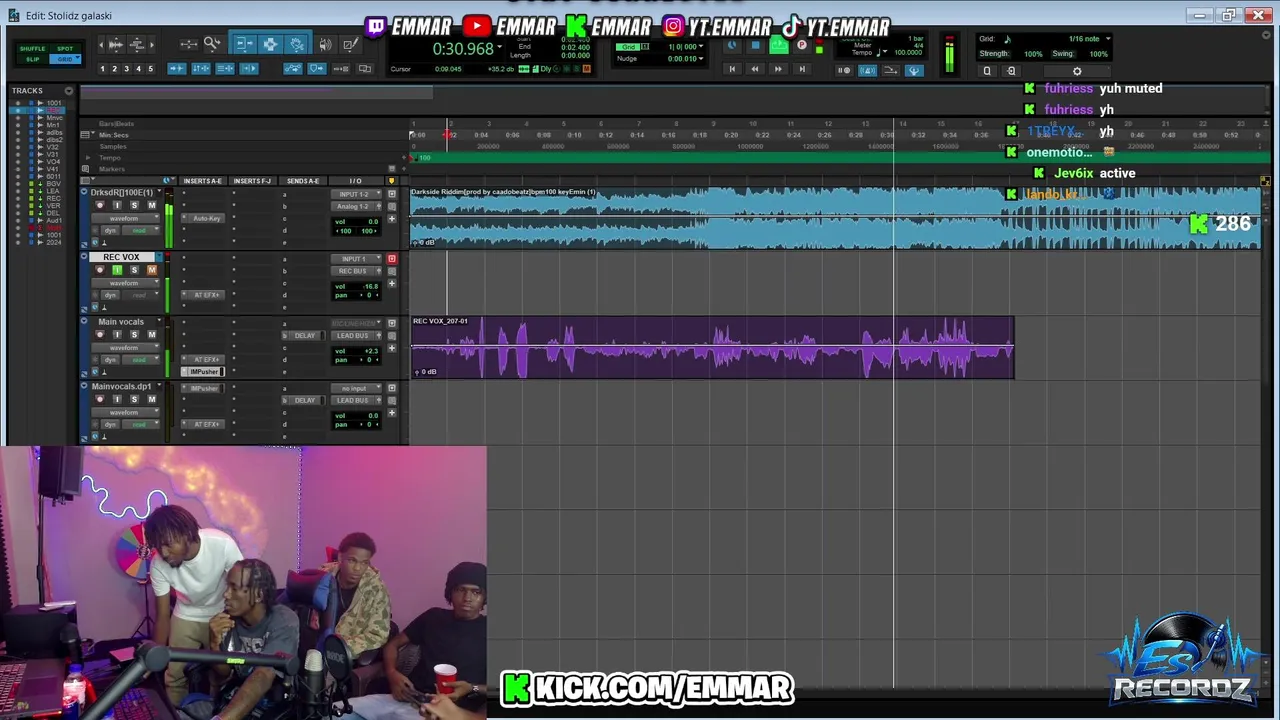Viewport: 1280px width, 720px height.
Task: Toggle Link Track and Edit Selection icon
Action: pos(225,69)
